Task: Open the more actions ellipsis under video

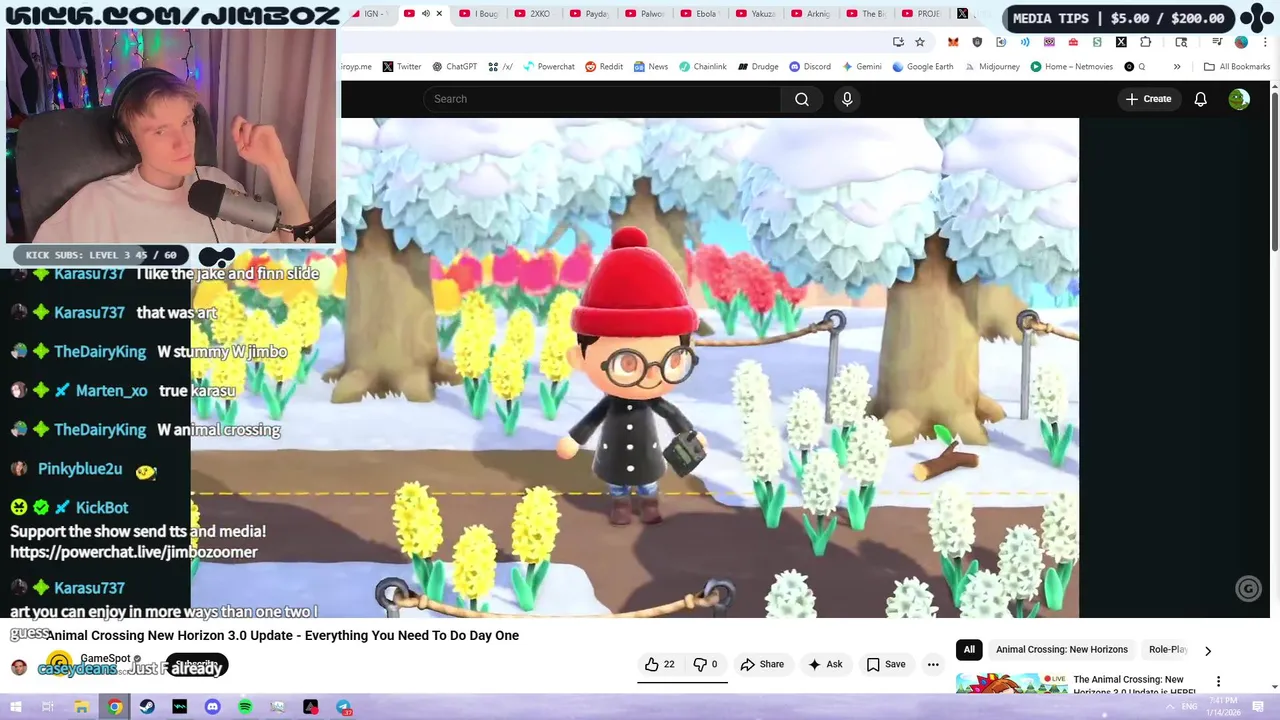Action: click(x=933, y=664)
